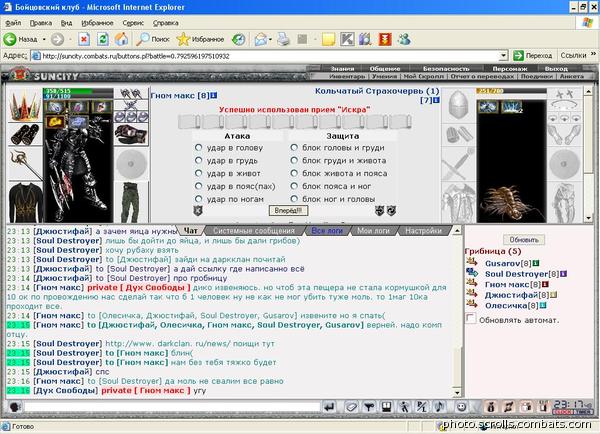The image size is (600, 434).
Task: Click the money bag icon in bottom bar
Action: 491,407
